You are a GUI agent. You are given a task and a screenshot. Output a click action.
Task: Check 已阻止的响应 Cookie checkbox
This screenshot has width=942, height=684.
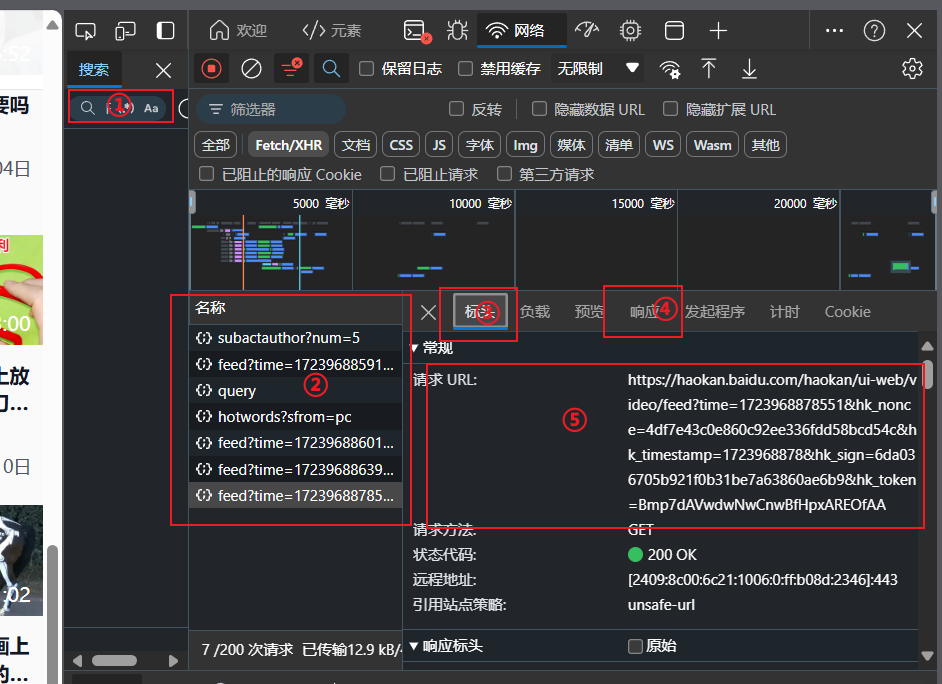coord(206,174)
